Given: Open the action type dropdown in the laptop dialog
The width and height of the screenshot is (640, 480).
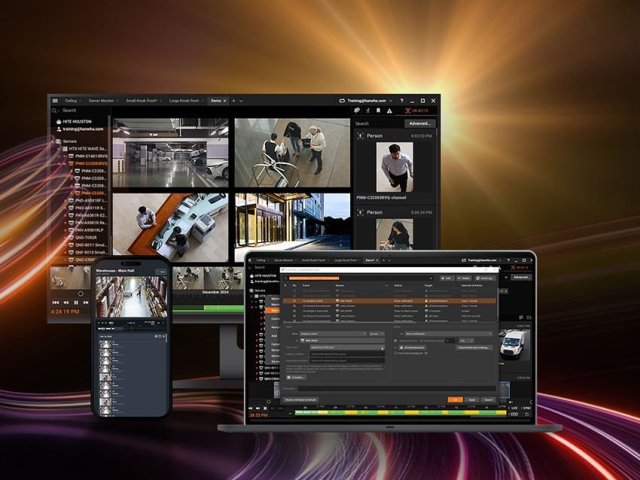Looking at the screenshot, I should click(449, 334).
